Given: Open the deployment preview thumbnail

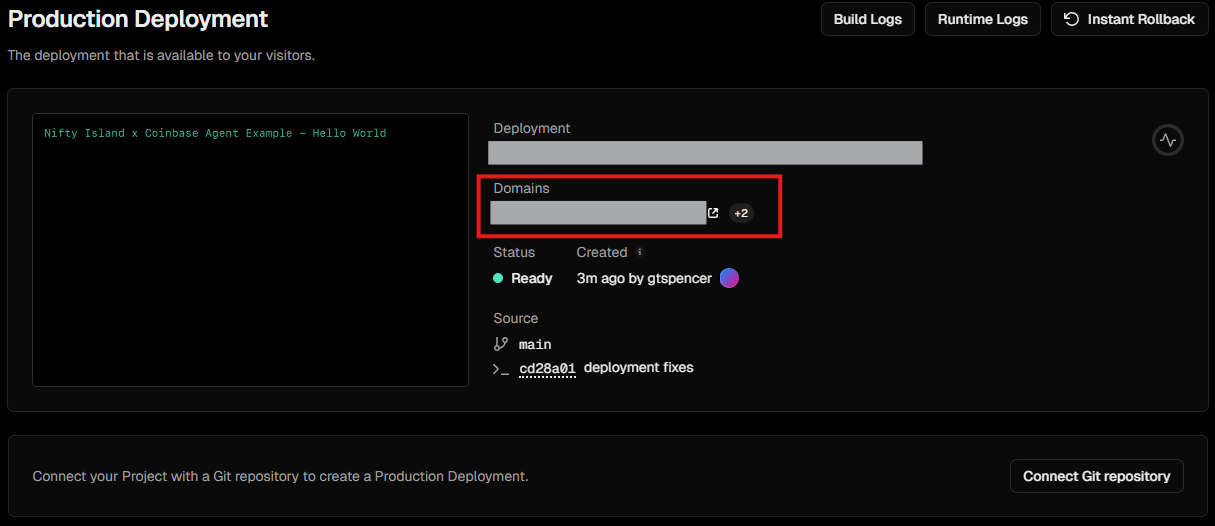Looking at the screenshot, I should pyautogui.click(x=250, y=249).
